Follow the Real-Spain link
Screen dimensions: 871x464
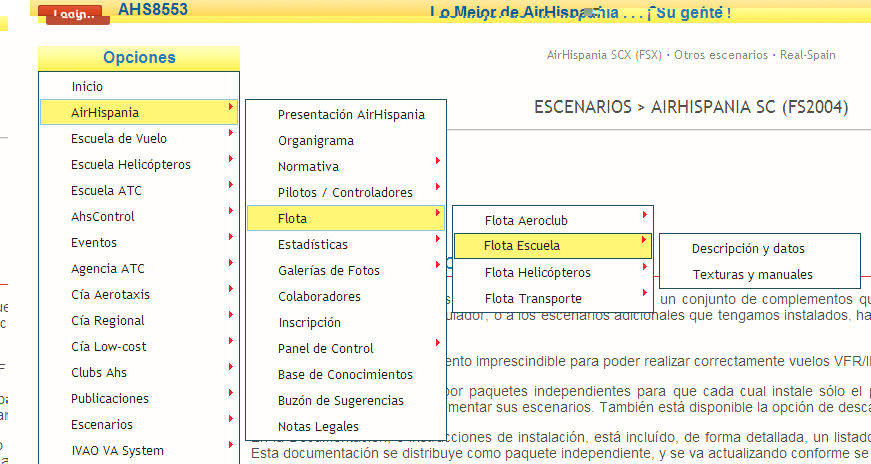(x=808, y=55)
